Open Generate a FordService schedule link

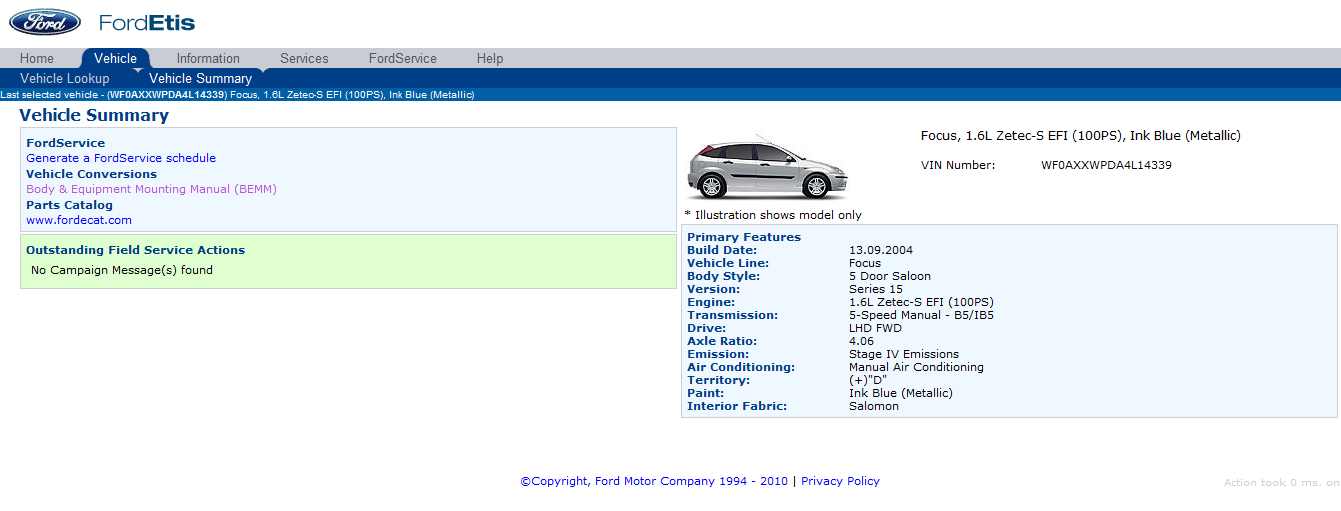click(121, 158)
